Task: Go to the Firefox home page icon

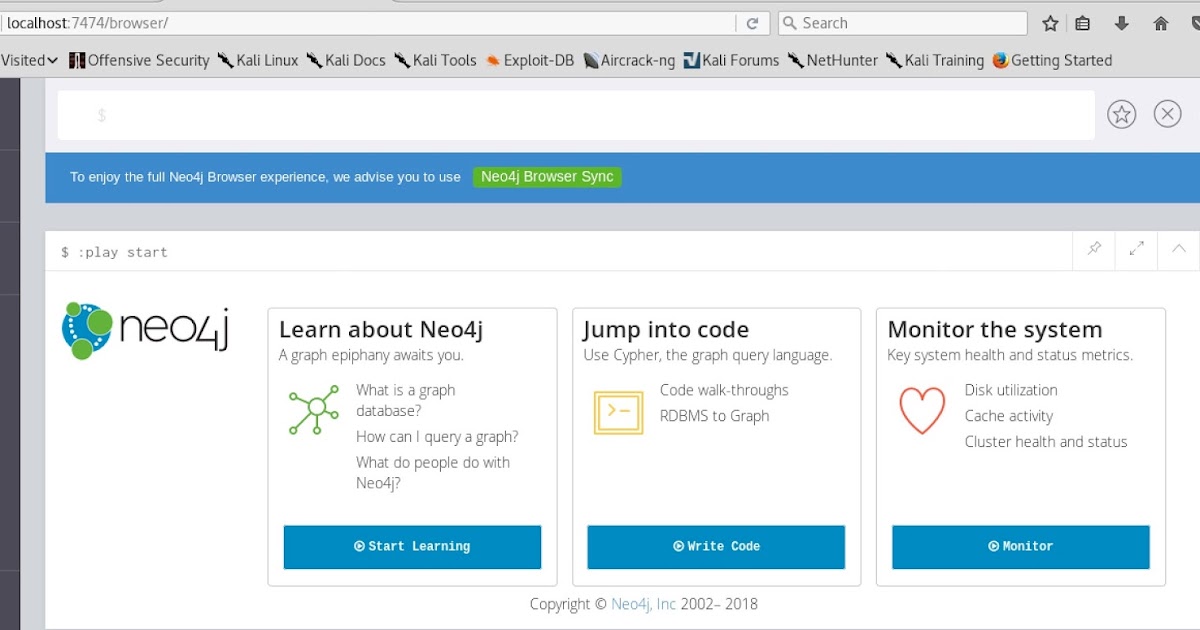Action: pyautogui.click(x=1161, y=23)
